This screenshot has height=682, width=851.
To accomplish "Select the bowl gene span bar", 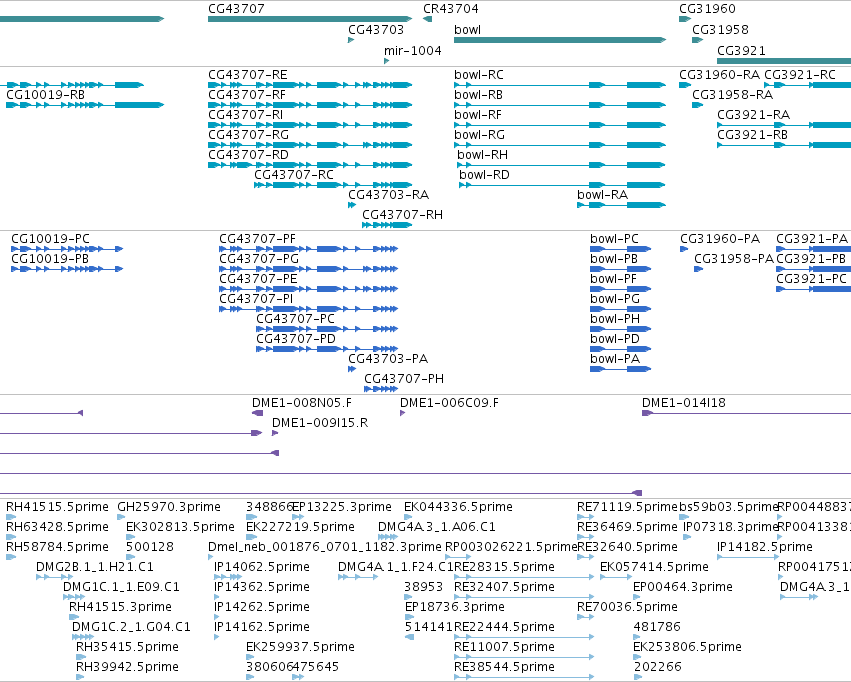I will [x=560, y=40].
